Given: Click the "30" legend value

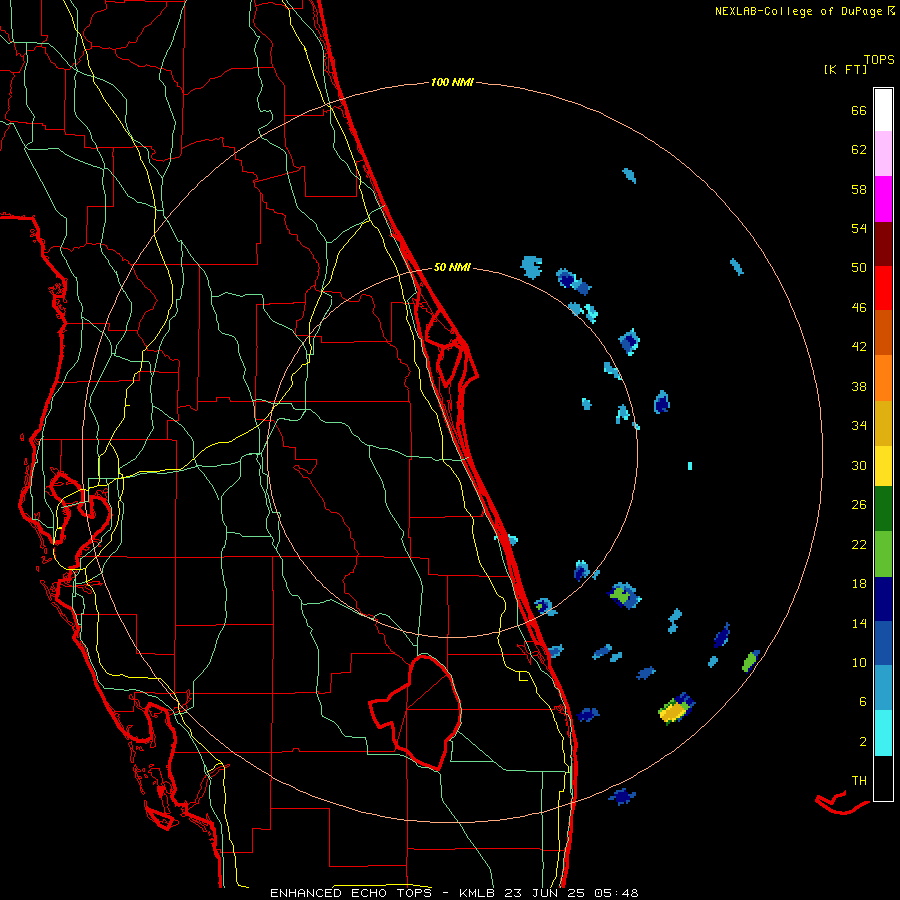Looking at the screenshot, I should pos(859,465).
